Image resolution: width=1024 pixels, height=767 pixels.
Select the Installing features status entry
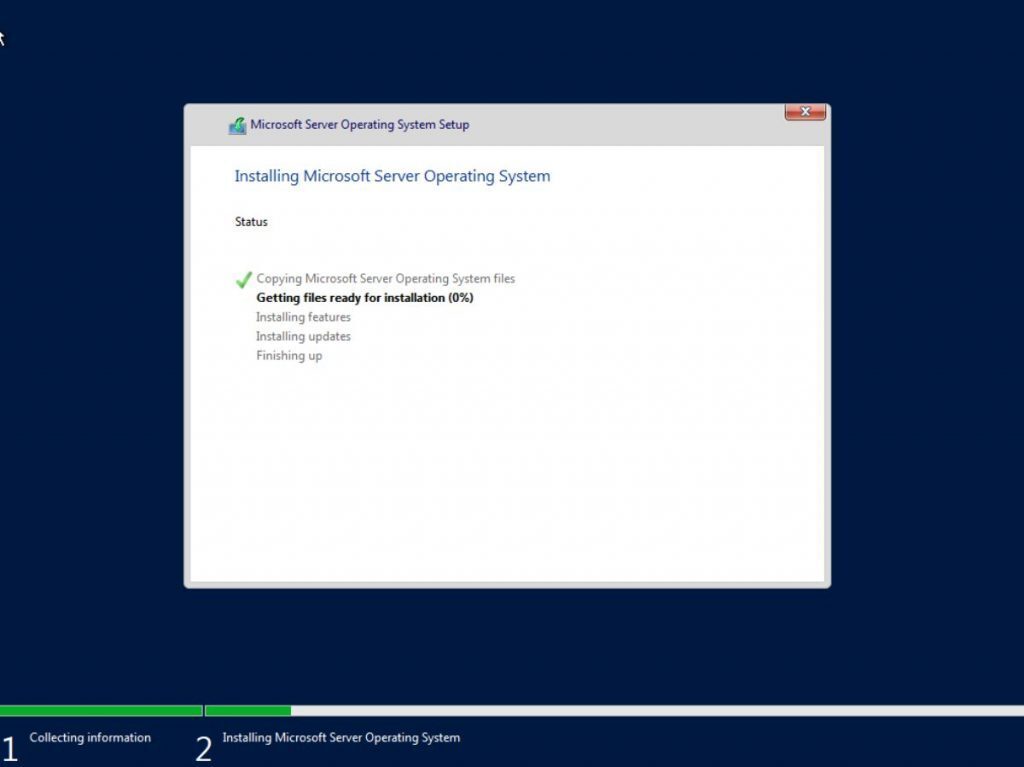pyautogui.click(x=303, y=317)
